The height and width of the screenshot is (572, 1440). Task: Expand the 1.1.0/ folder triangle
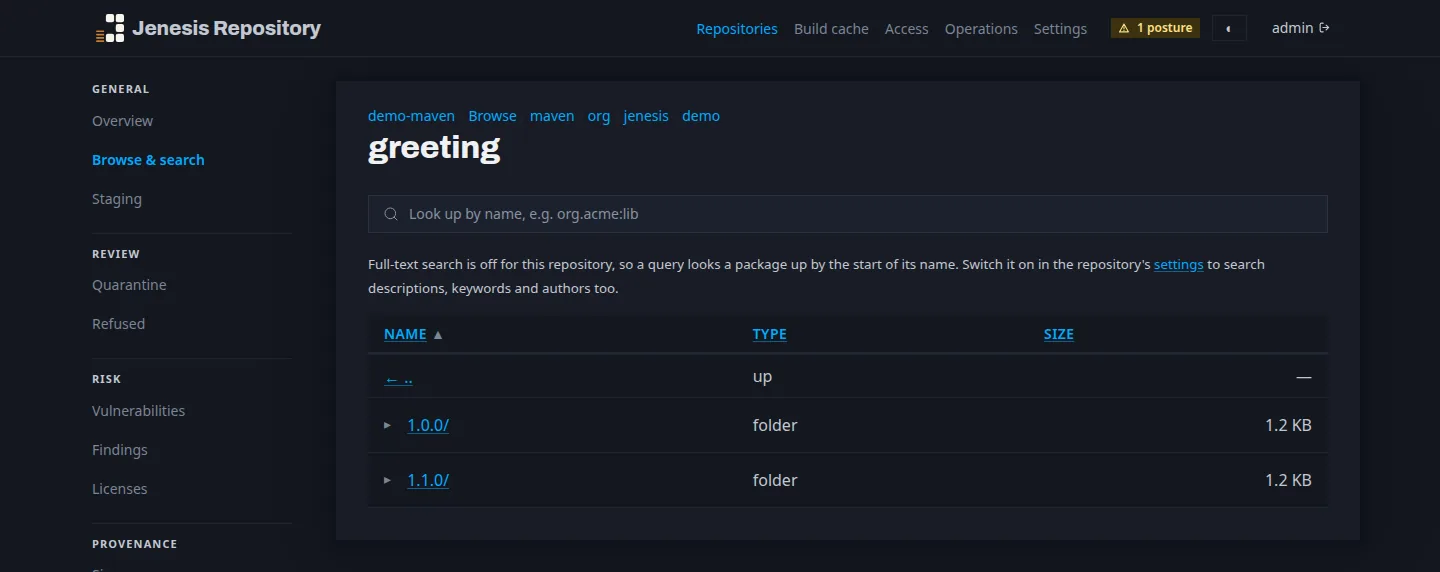[x=388, y=480]
